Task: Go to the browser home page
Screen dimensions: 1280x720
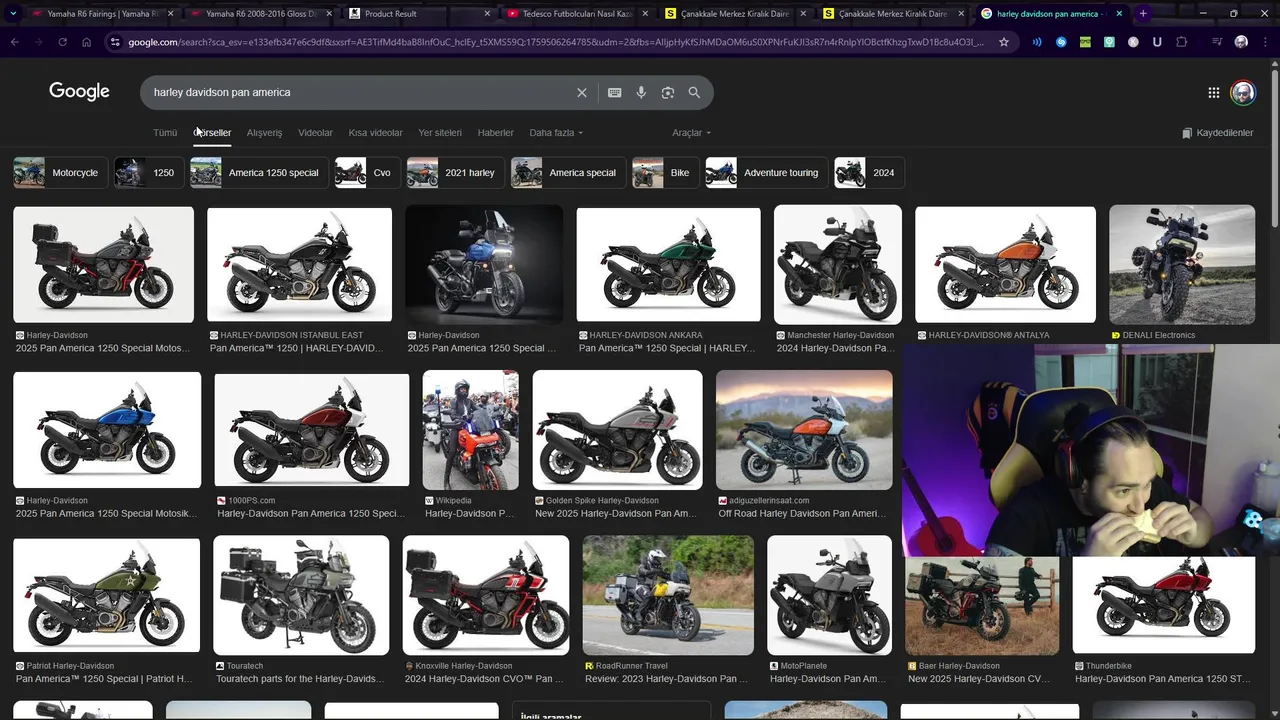Action: pyautogui.click(x=86, y=42)
